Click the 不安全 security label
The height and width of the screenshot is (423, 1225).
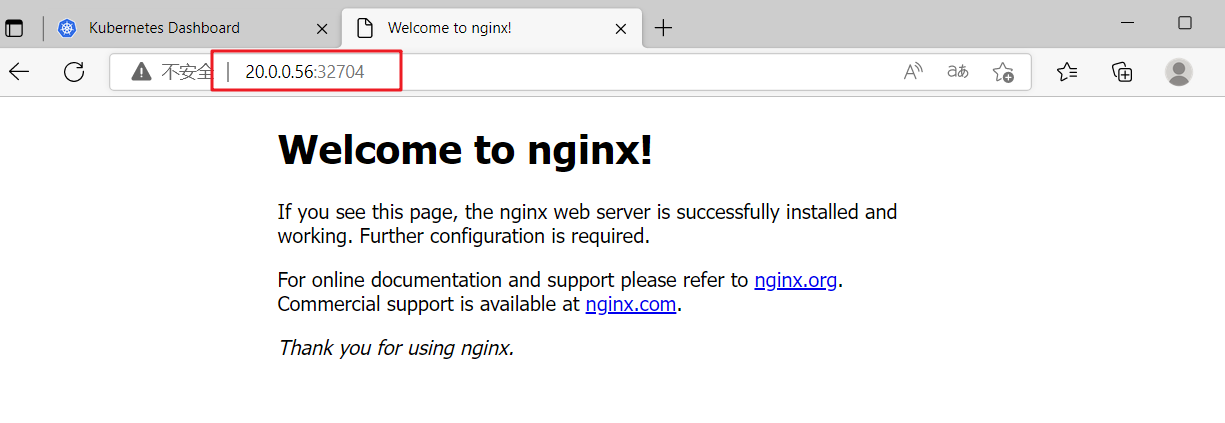click(x=187, y=72)
